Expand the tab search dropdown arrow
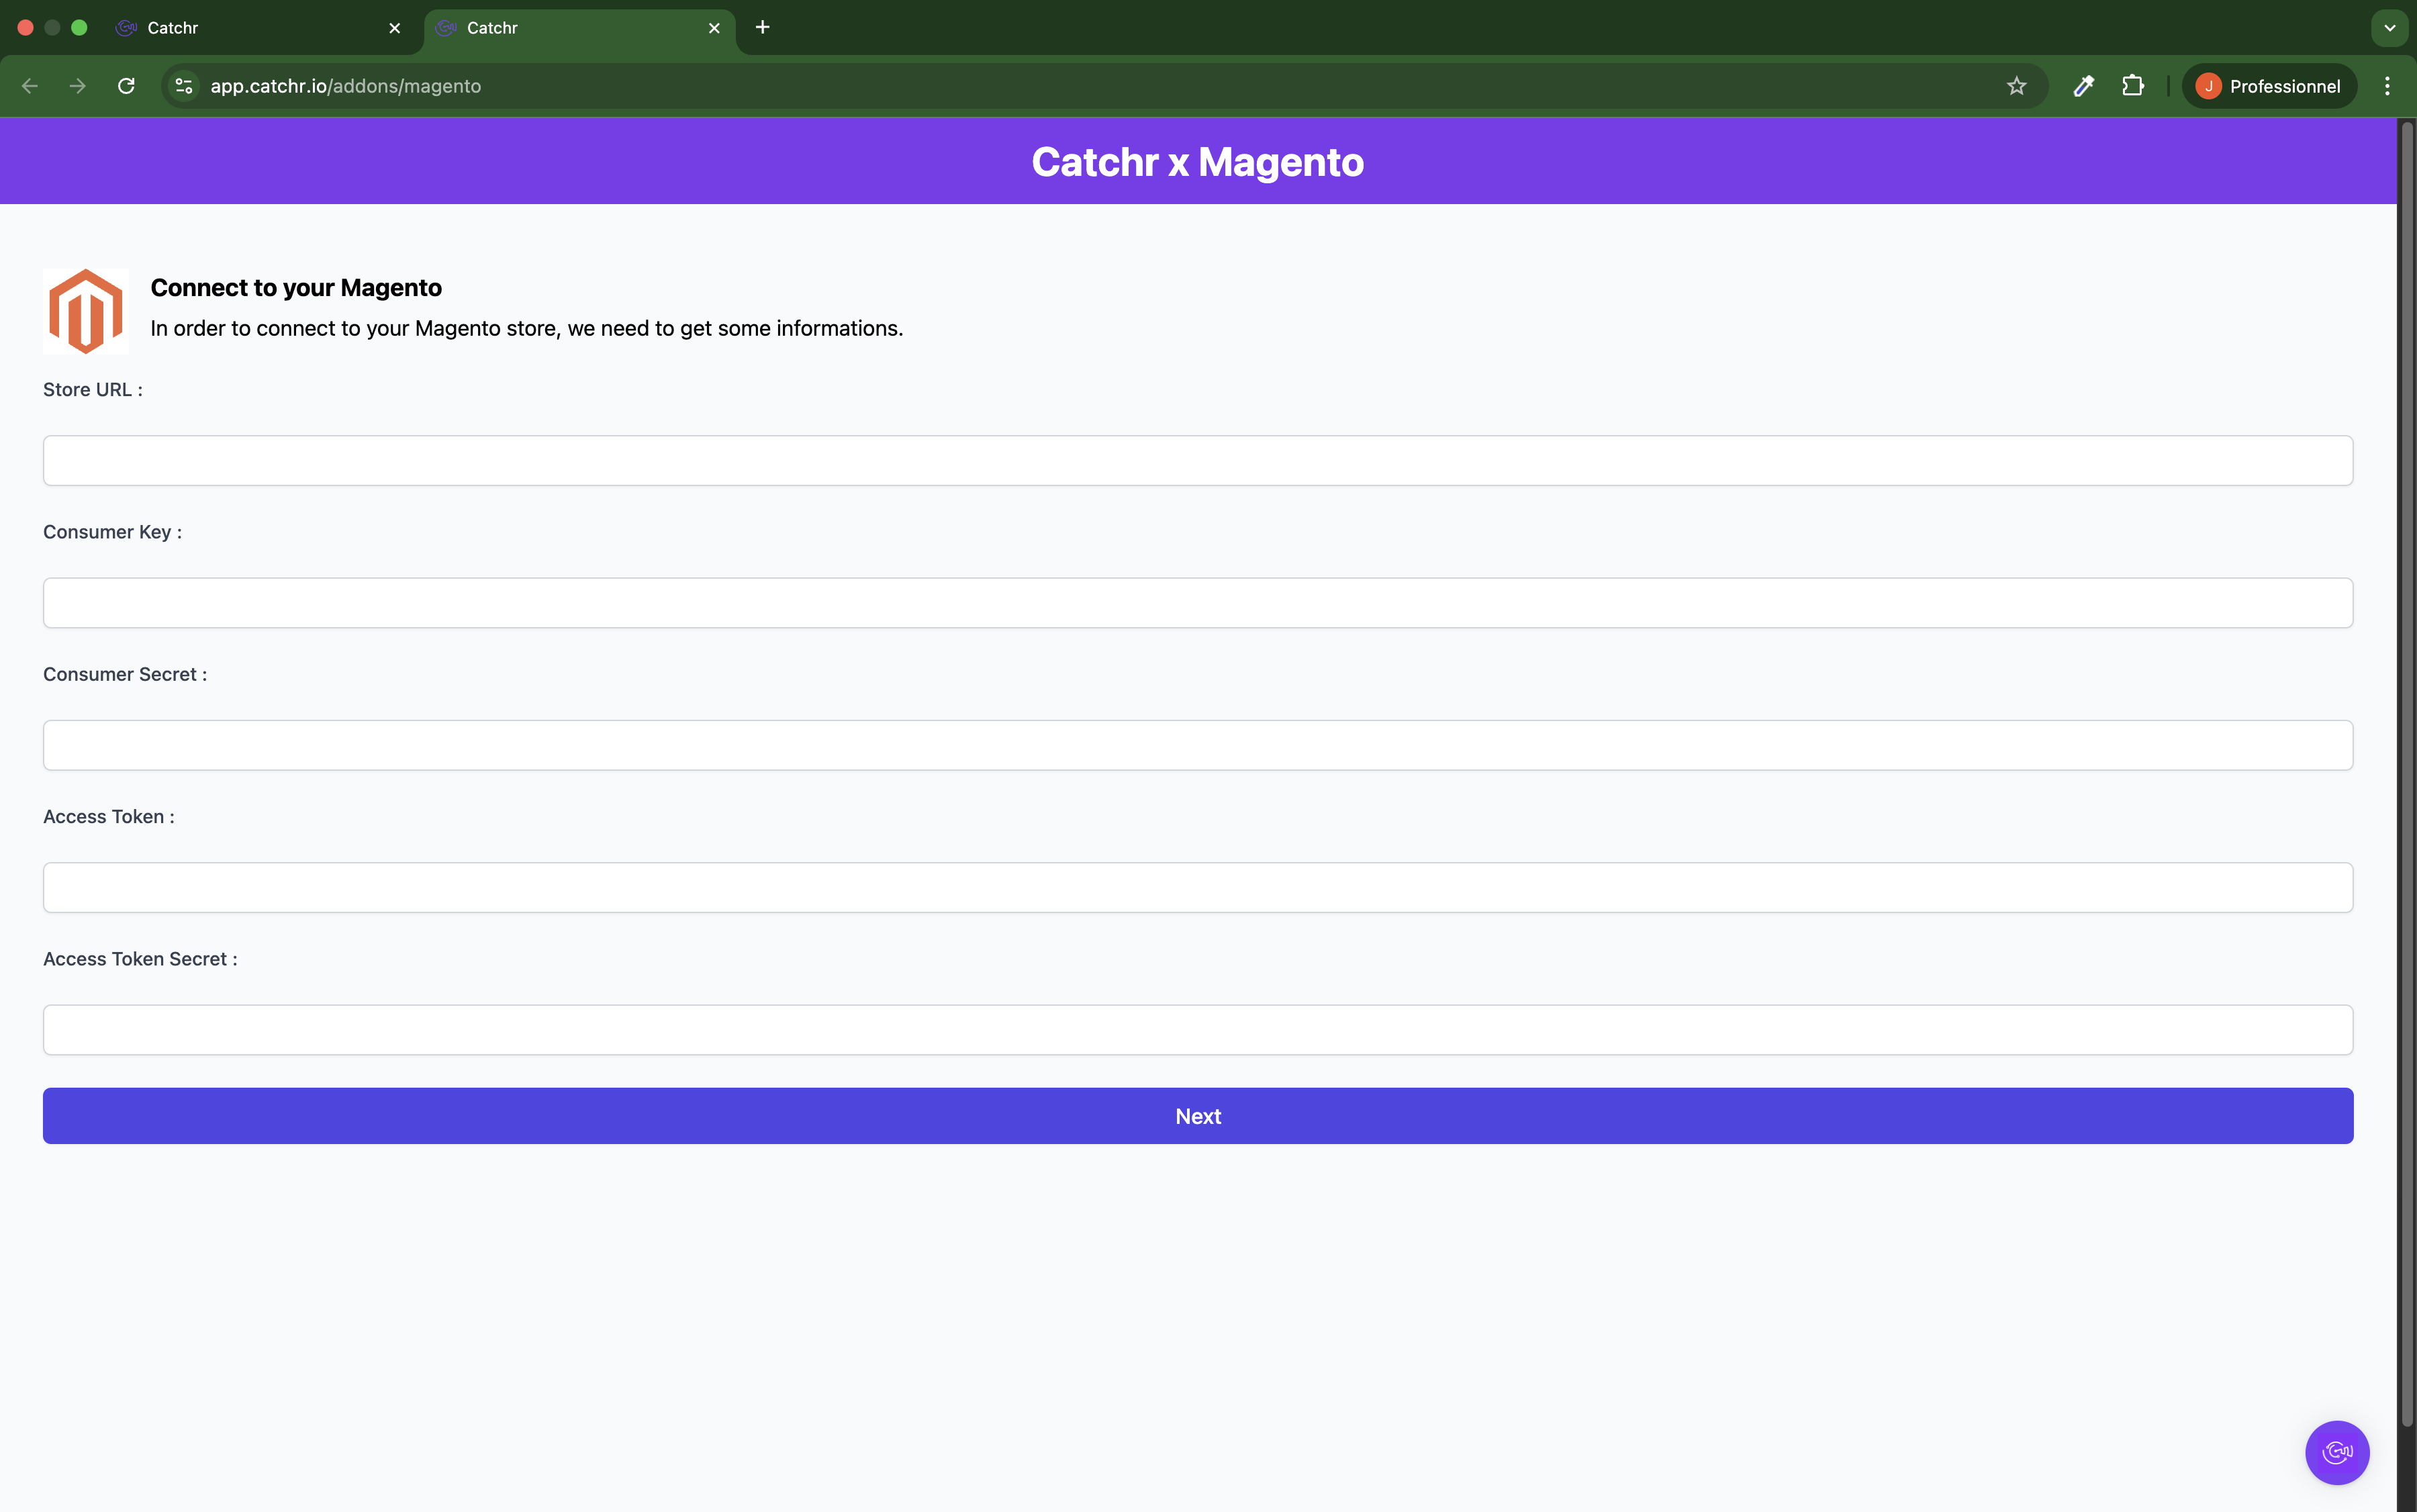 tap(2390, 28)
